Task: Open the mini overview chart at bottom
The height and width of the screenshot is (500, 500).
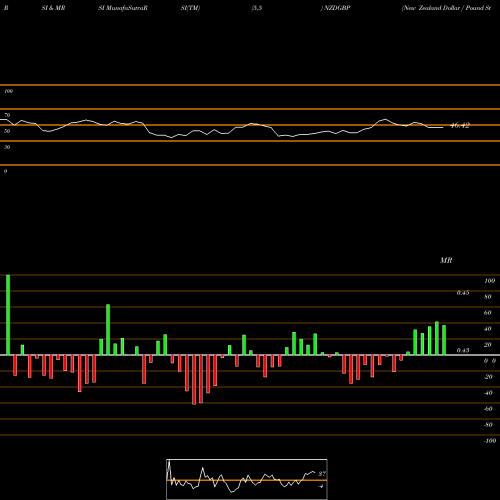Action: (x=247, y=479)
